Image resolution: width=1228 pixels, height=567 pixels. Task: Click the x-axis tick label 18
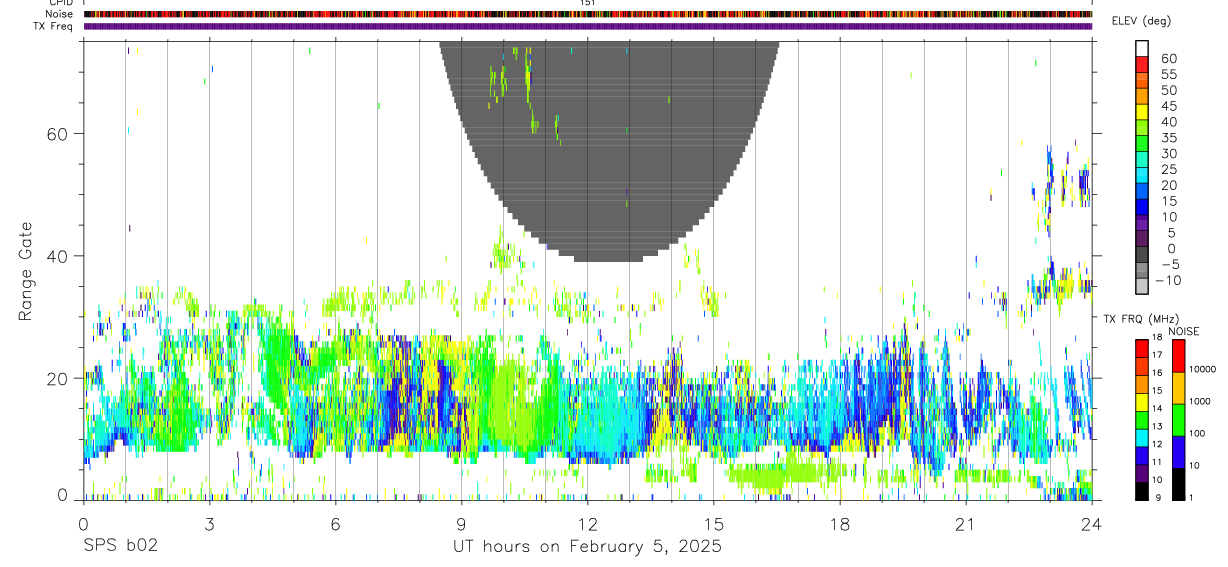(839, 523)
